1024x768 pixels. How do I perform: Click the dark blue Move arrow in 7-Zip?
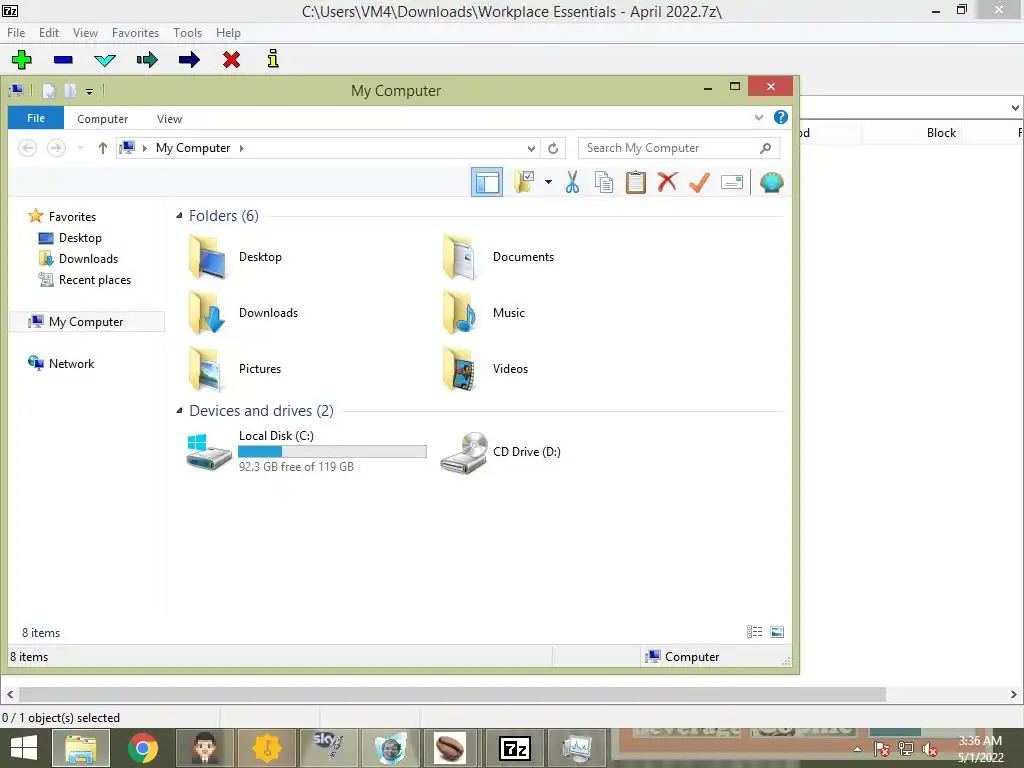189,60
